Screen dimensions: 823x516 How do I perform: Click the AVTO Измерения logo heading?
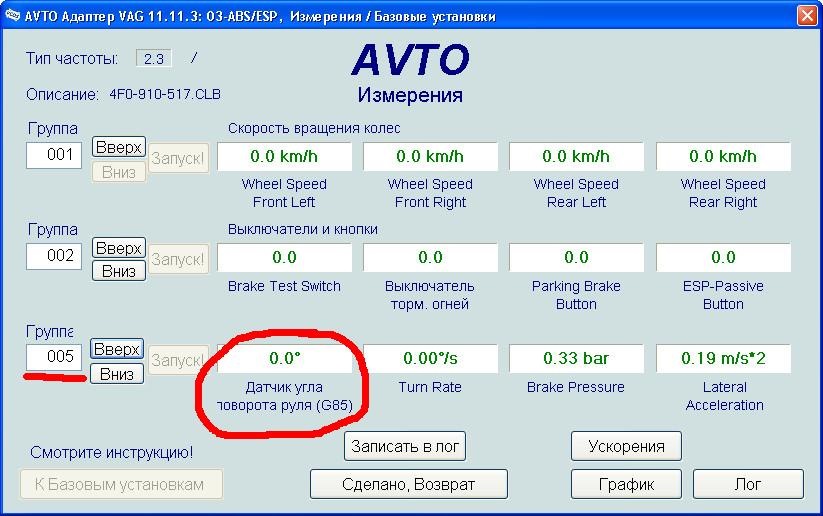(x=410, y=73)
